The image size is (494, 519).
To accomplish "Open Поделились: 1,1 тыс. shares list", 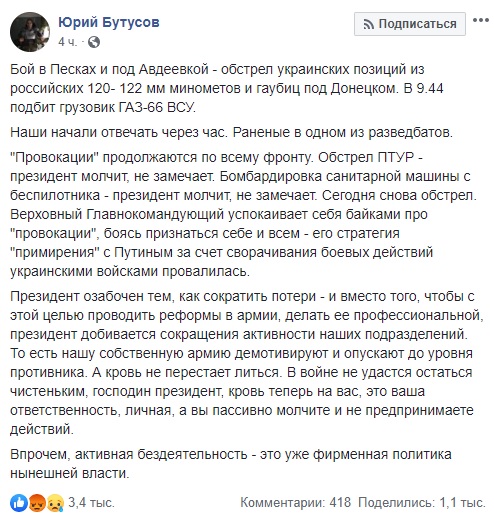I will (x=421, y=502).
